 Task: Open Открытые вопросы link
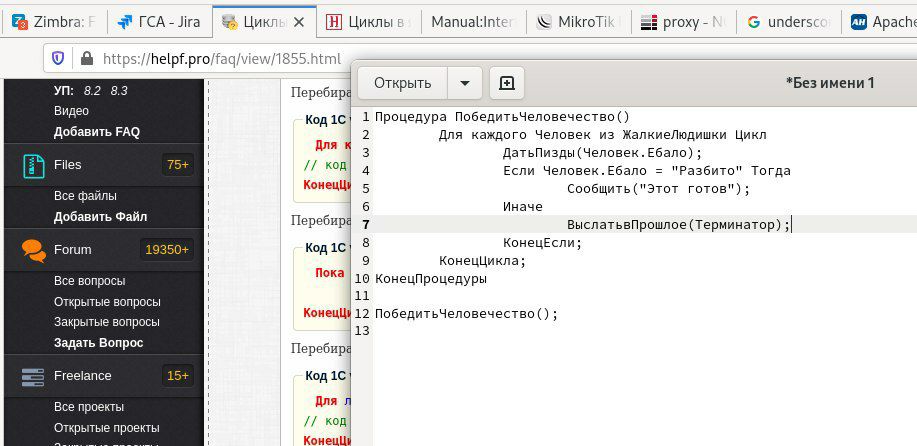click(x=107, y=302)
